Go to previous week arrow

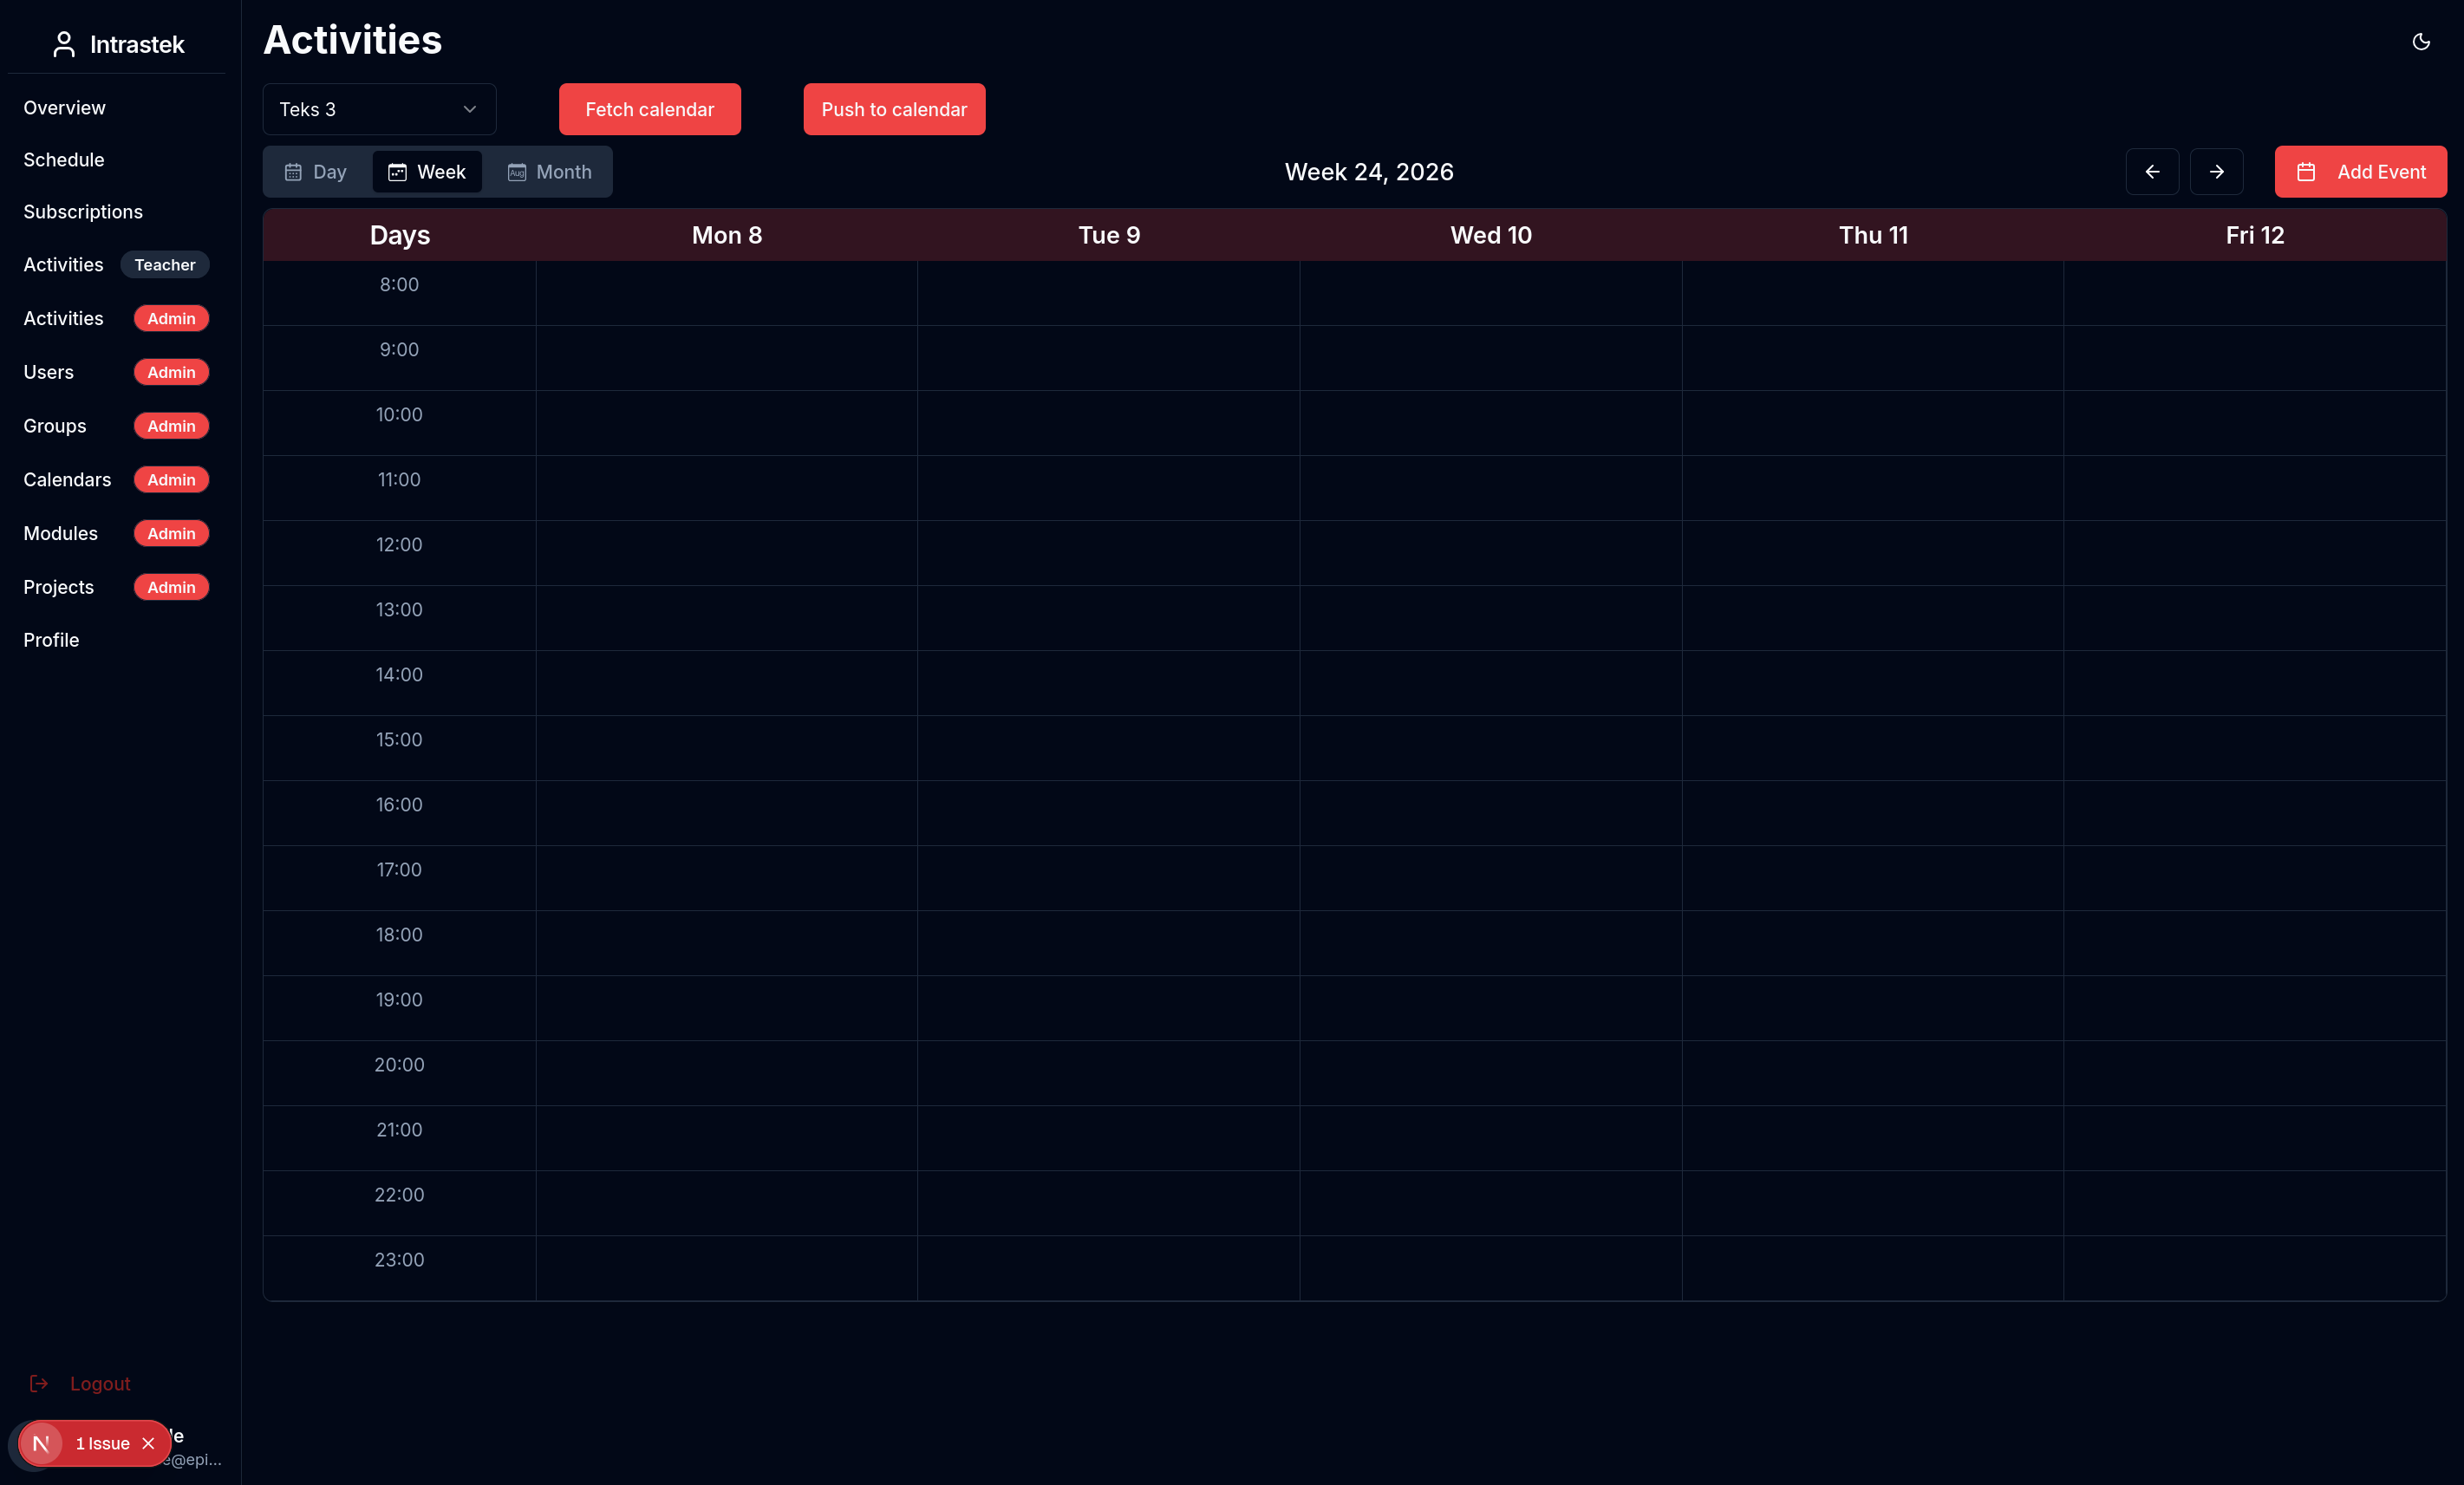point(2152,172)
